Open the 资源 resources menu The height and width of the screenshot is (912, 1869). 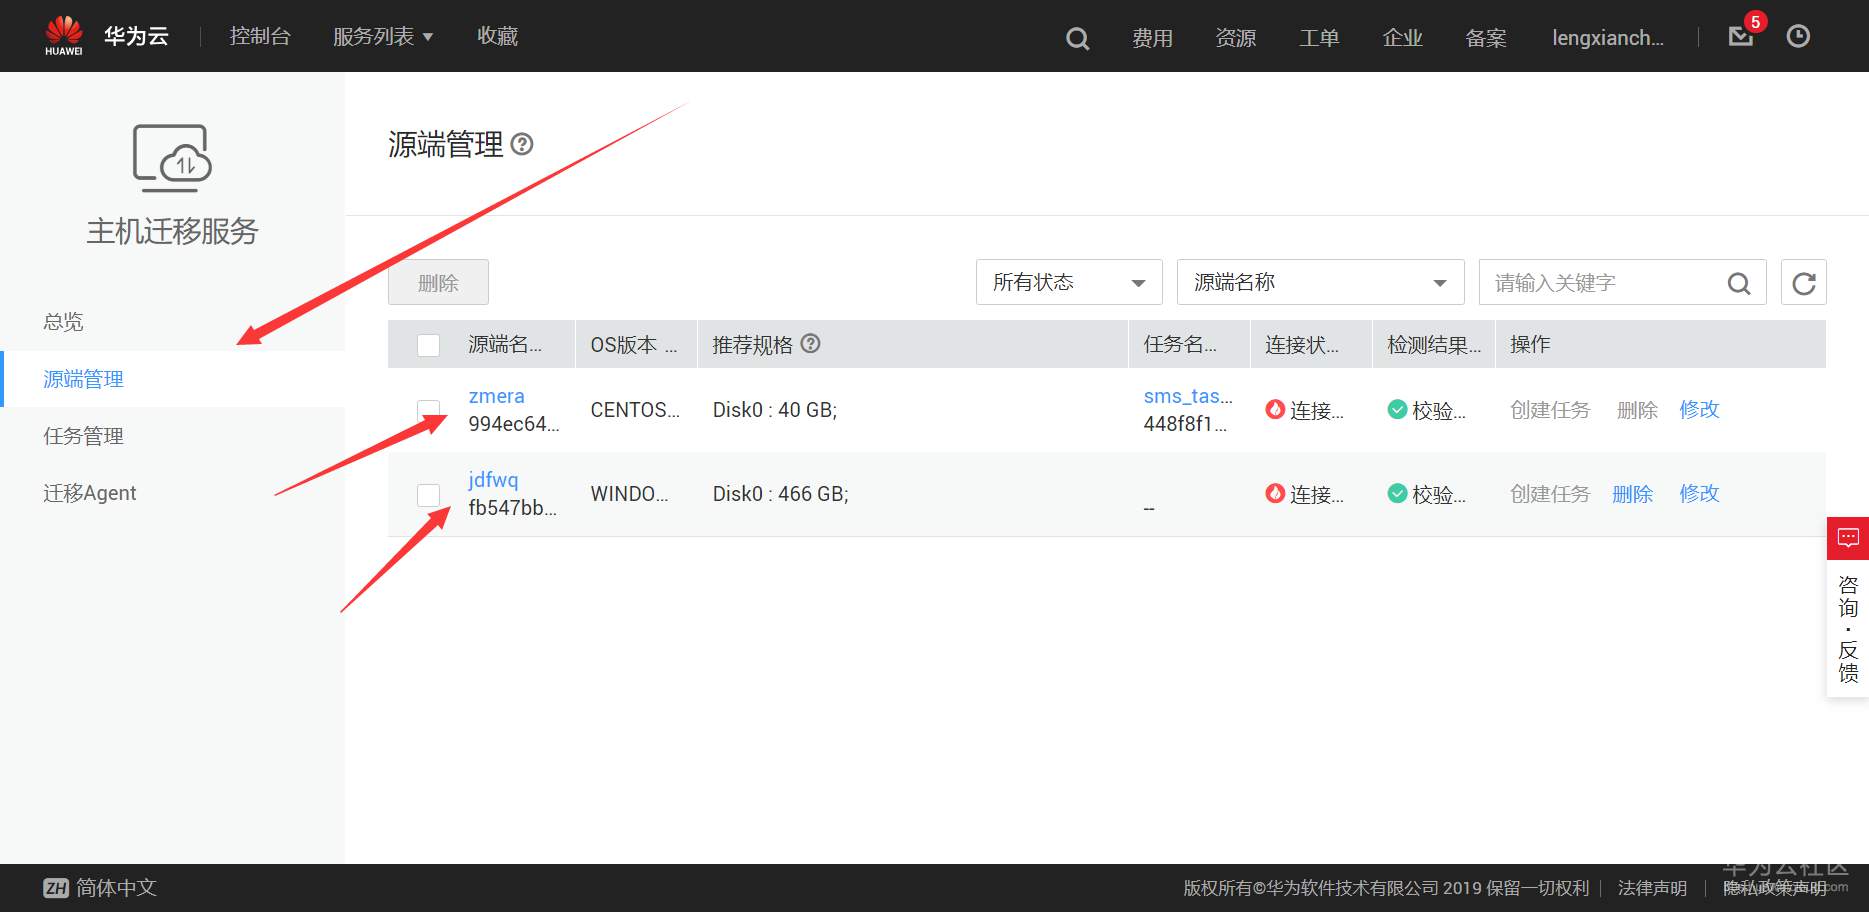(1235, 38)
